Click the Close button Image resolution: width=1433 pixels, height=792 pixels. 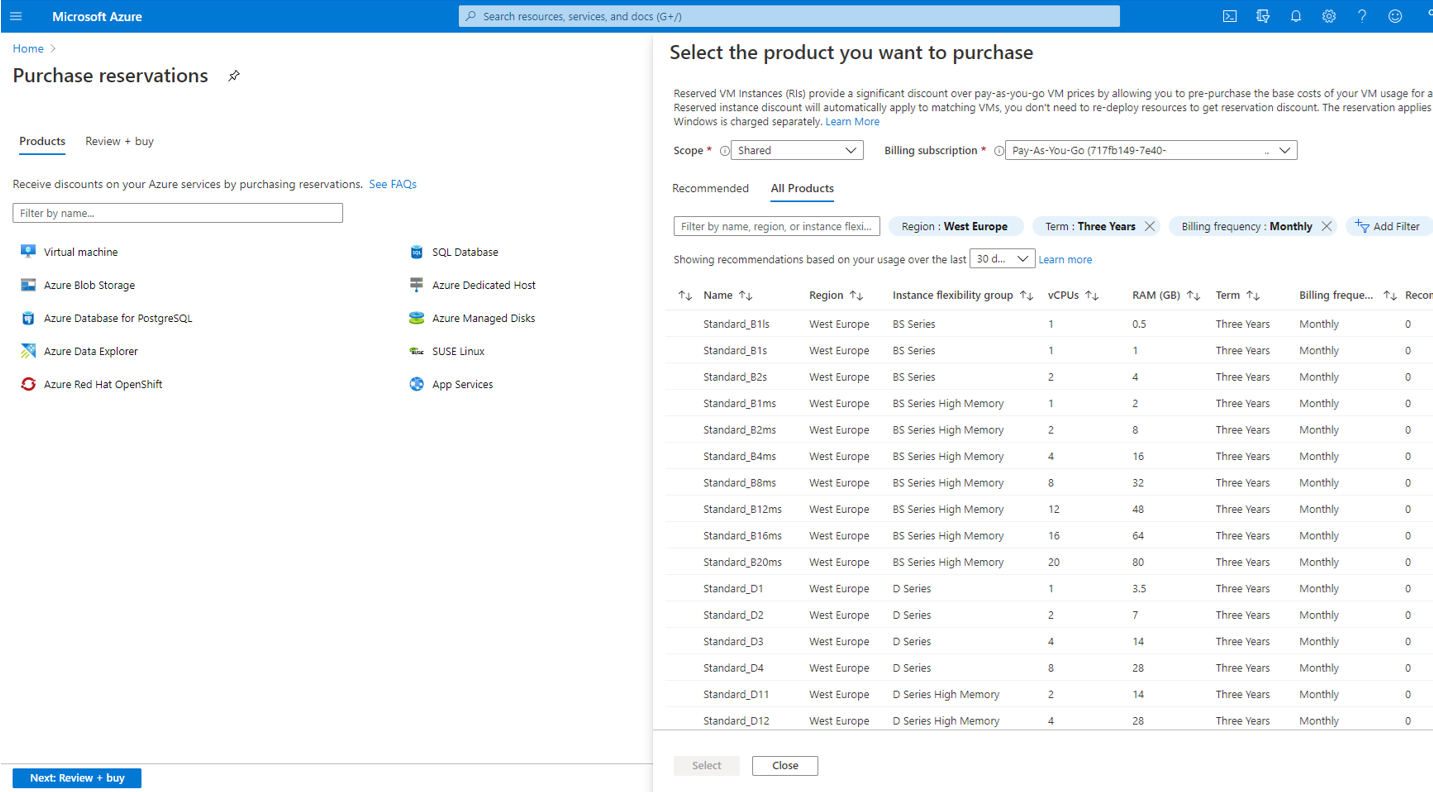[x=785, y=766]
